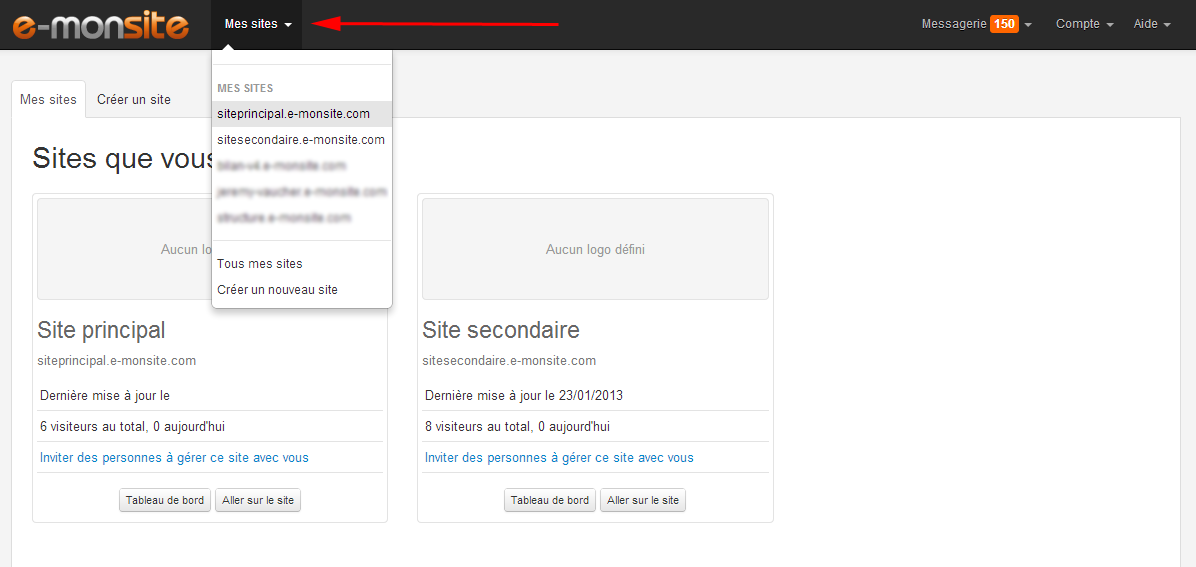
Task: Click siteprincipal.e-monsite.com text under Site principal card
Action: tap(117, 361)
